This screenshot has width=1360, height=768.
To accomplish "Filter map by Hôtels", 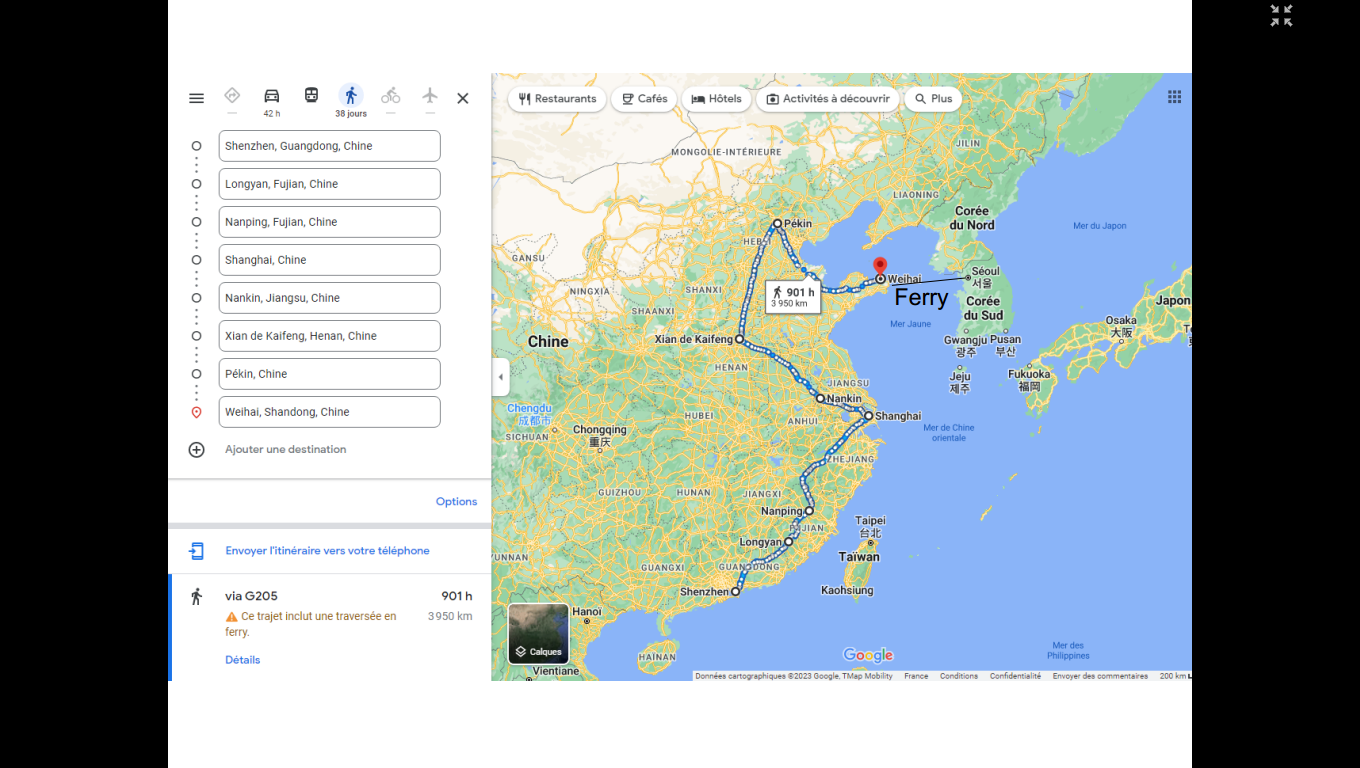I will 716,99.
